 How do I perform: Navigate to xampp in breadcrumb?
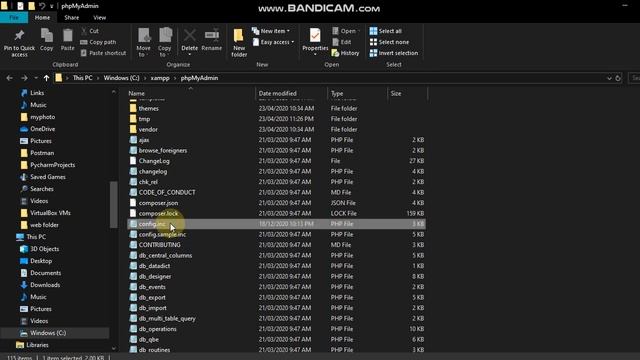[160, 78]
